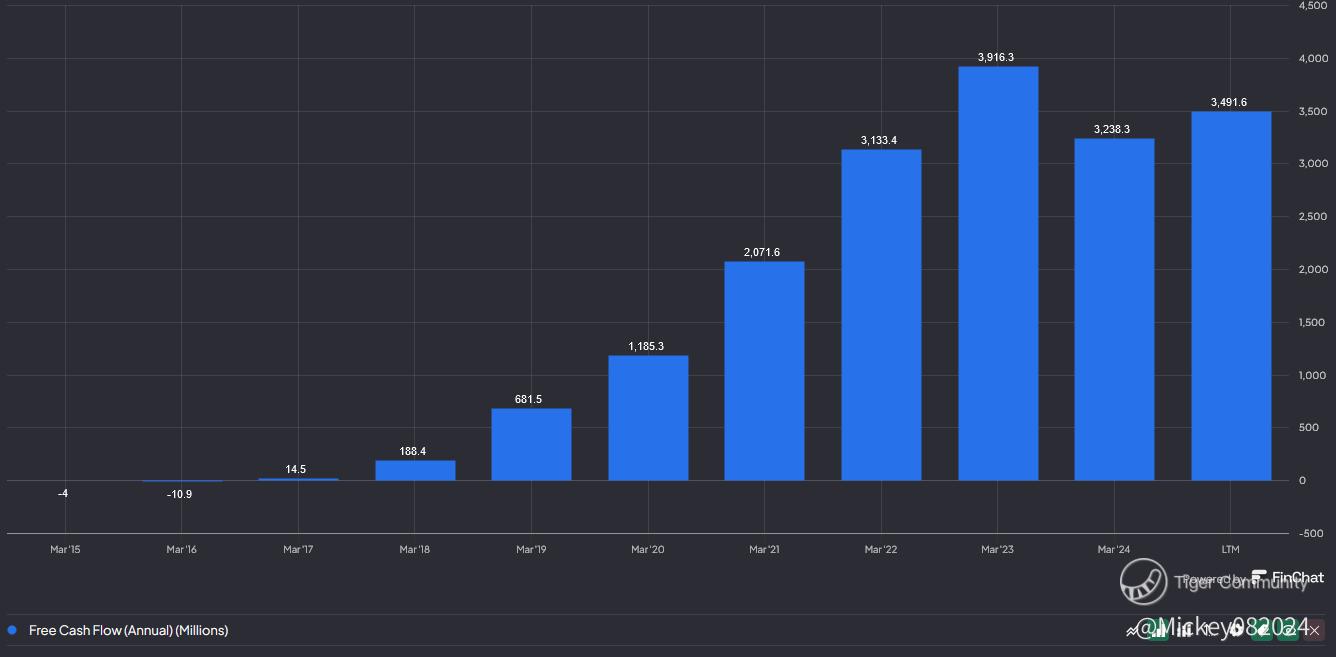The image size is (1336, 657).
Task: Click the LTM x-axis label
Action: pos(1230,549)
